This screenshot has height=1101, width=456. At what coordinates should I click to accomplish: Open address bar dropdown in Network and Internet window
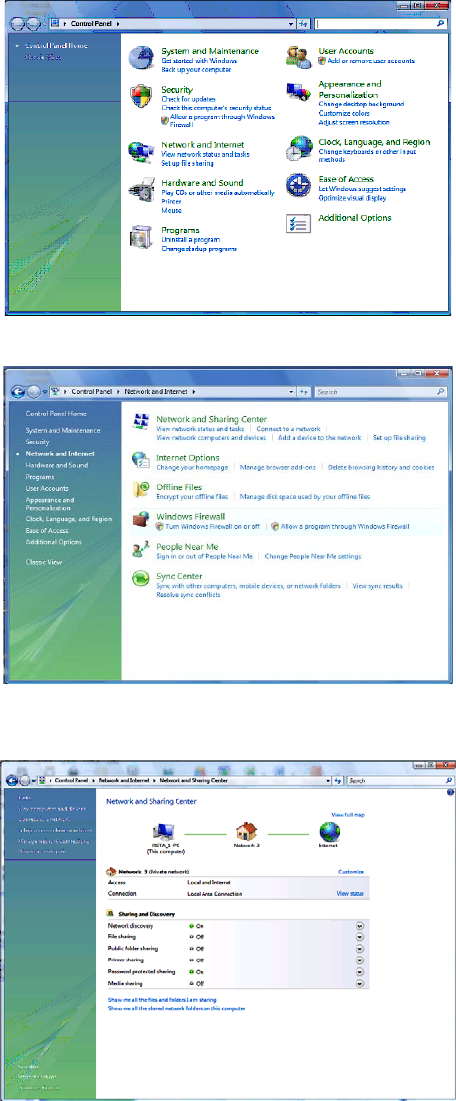pos(292,392)
